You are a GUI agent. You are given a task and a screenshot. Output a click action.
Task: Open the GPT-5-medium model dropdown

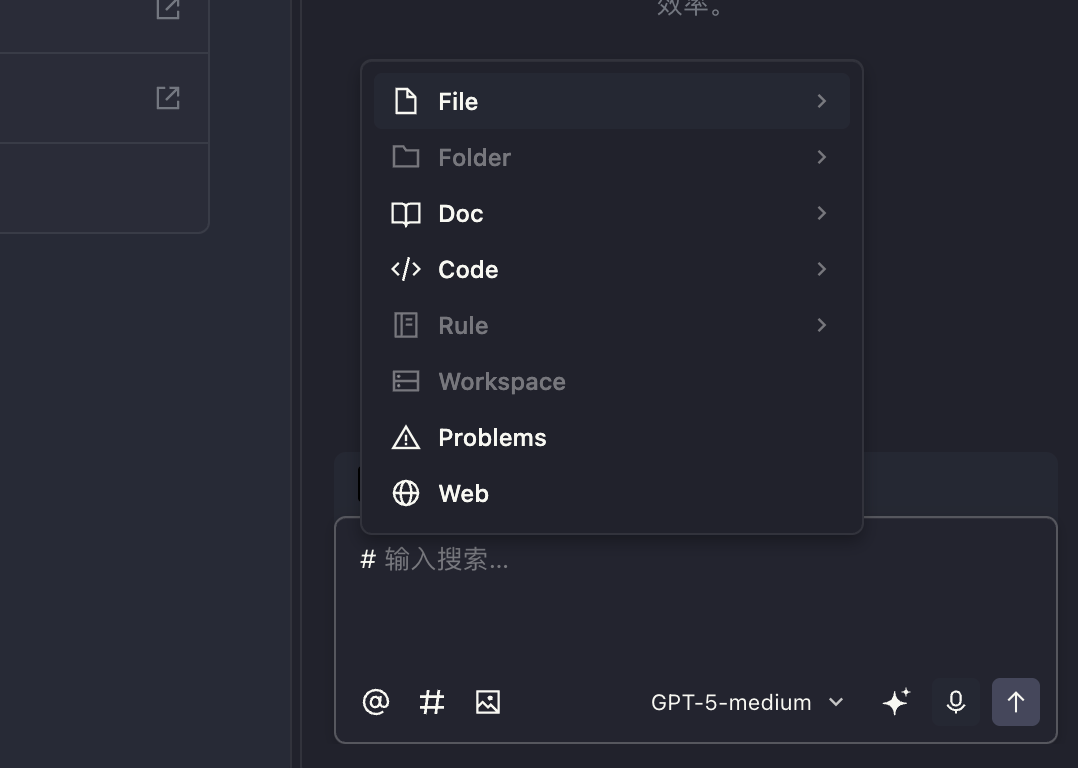[745, 702]
